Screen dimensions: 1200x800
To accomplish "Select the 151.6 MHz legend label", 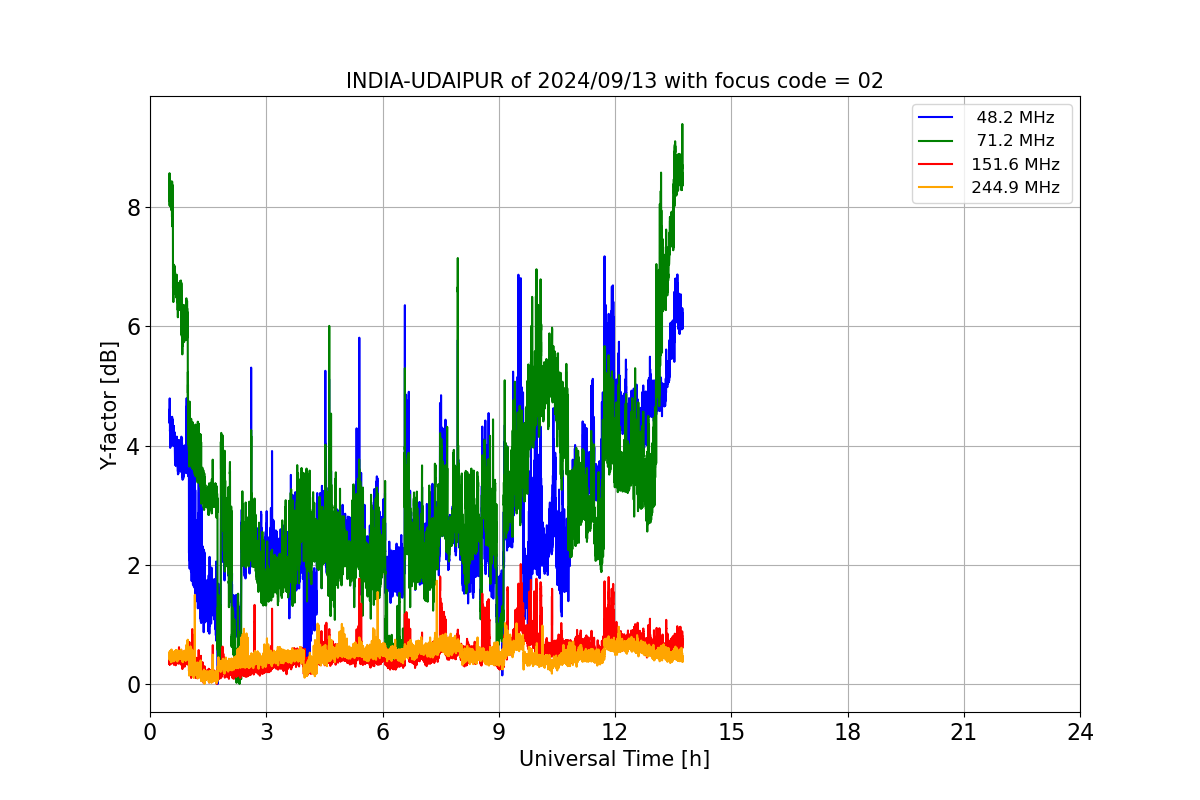I will (x=1015, y=164).
